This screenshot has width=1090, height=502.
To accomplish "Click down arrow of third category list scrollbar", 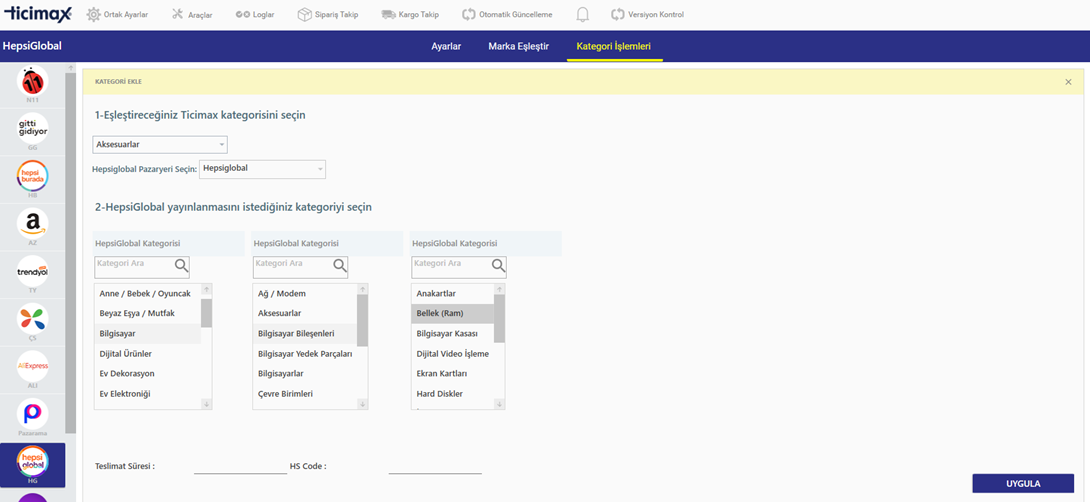I will coord(500,404).
